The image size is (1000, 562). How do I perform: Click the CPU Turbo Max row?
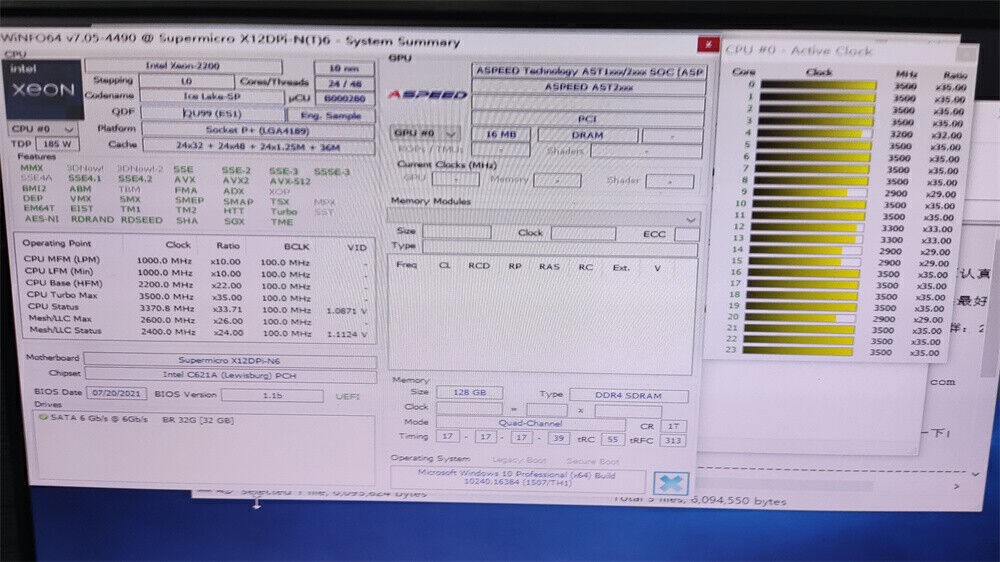[196, 296]
